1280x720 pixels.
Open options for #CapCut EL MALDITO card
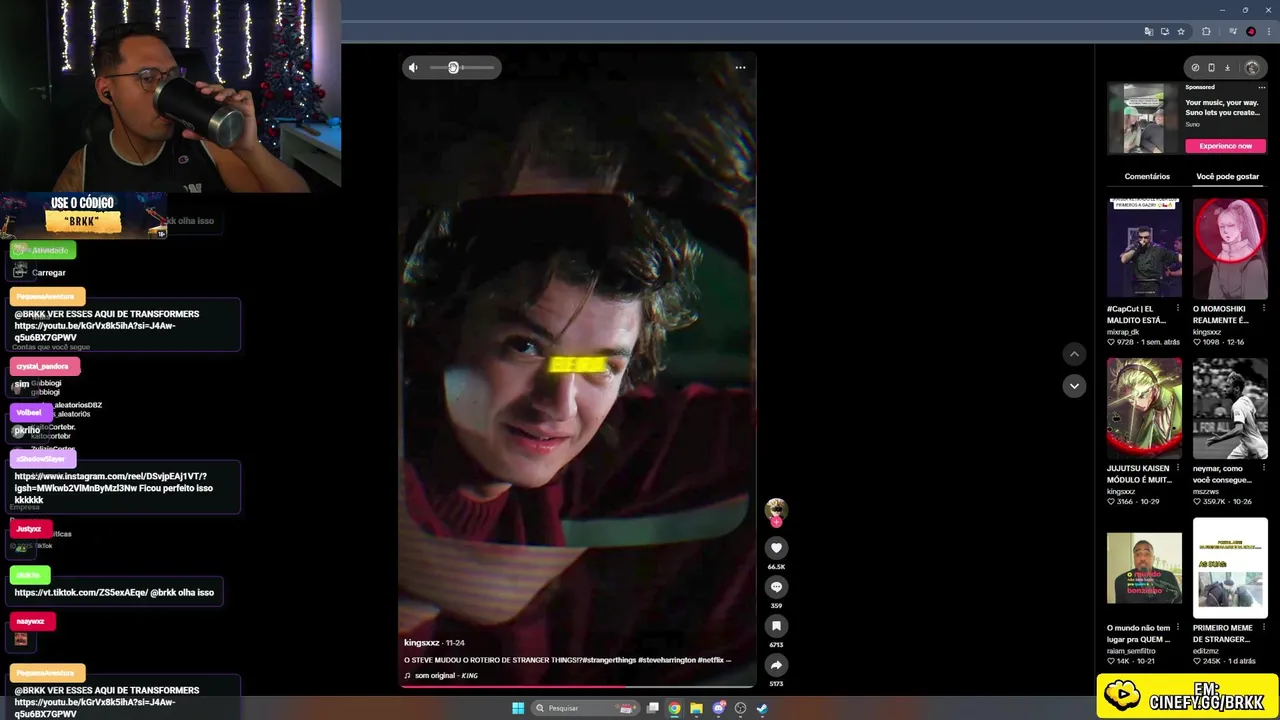pos(1177,308)
